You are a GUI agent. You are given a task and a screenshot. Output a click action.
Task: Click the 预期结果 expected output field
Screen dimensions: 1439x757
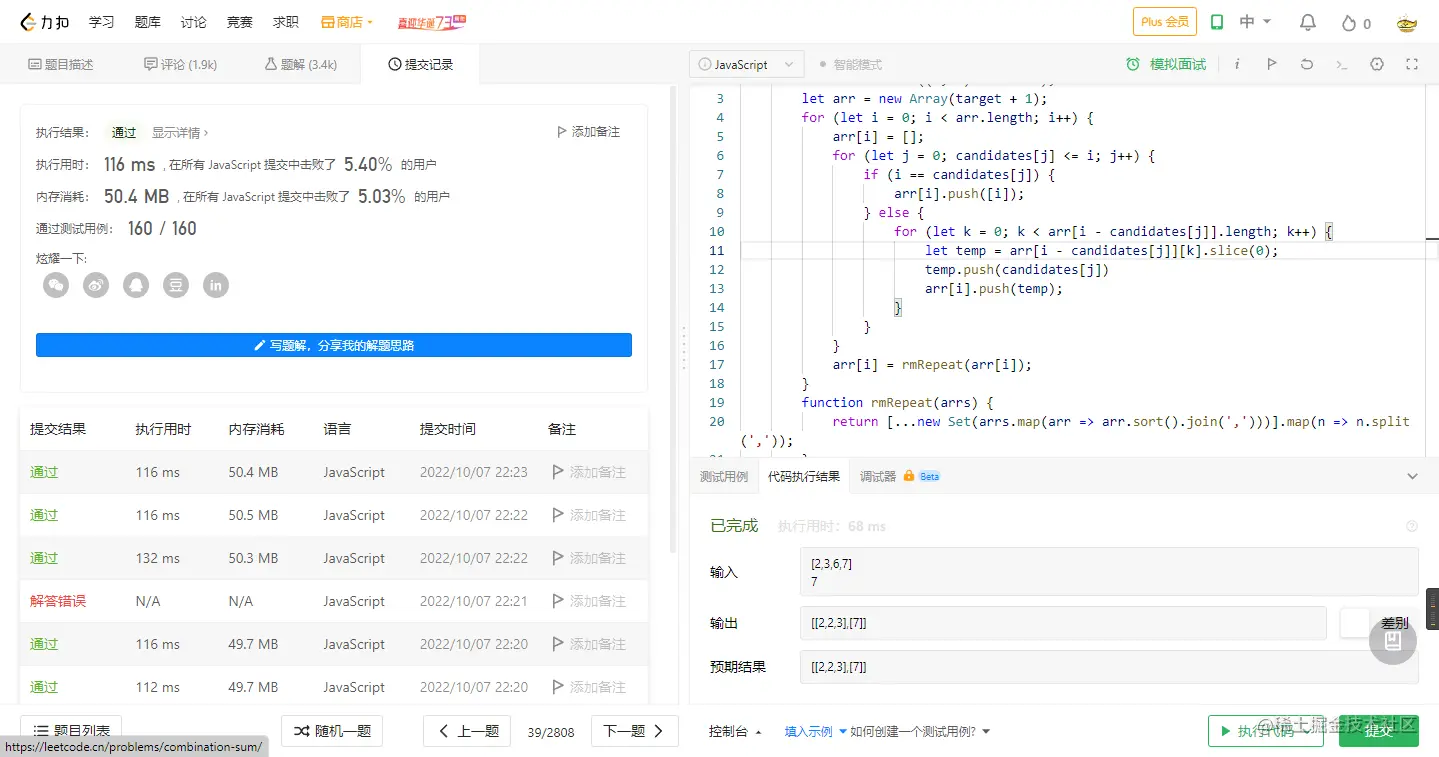[1109, 667]
